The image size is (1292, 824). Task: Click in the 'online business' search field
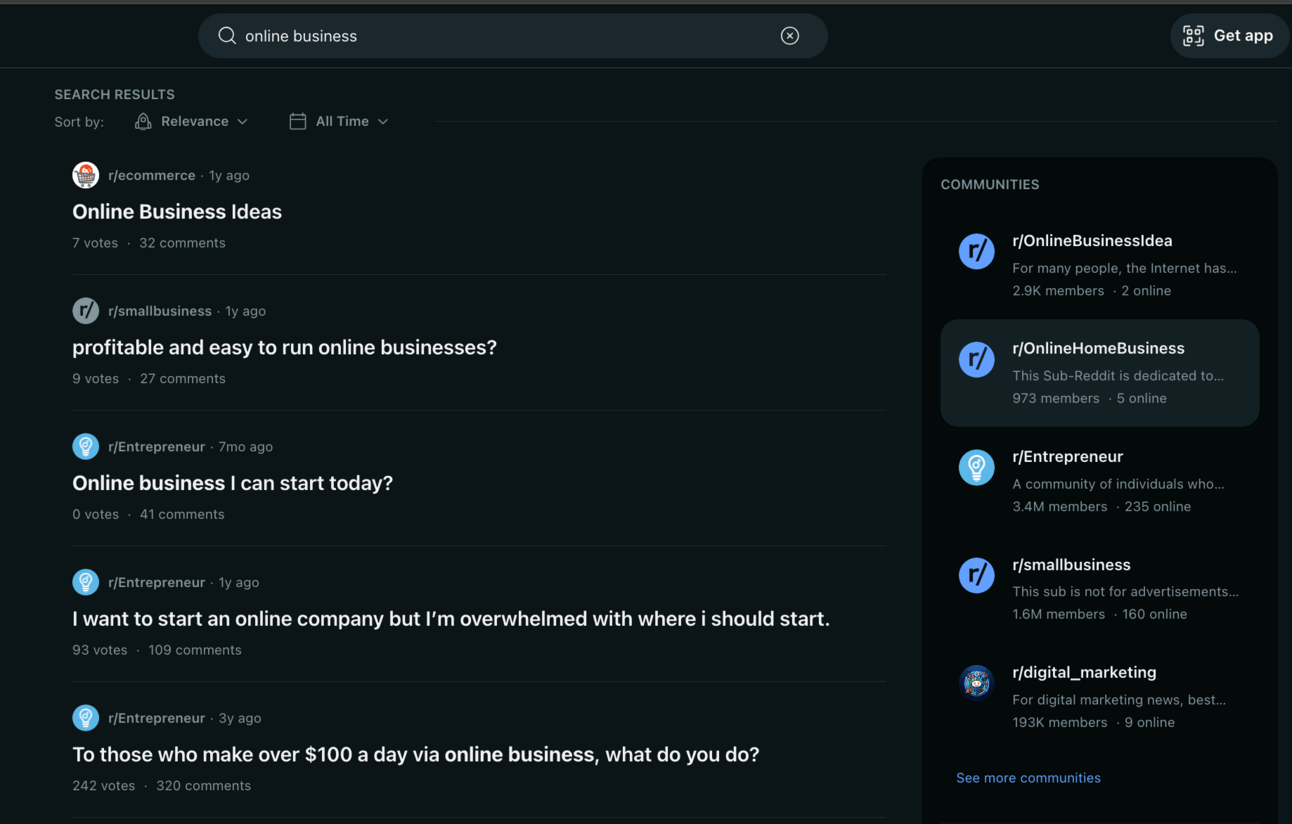click(500, 36)
